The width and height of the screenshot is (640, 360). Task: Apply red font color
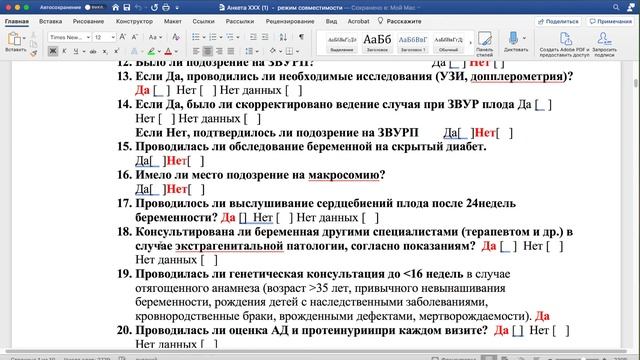click(168, 51)
